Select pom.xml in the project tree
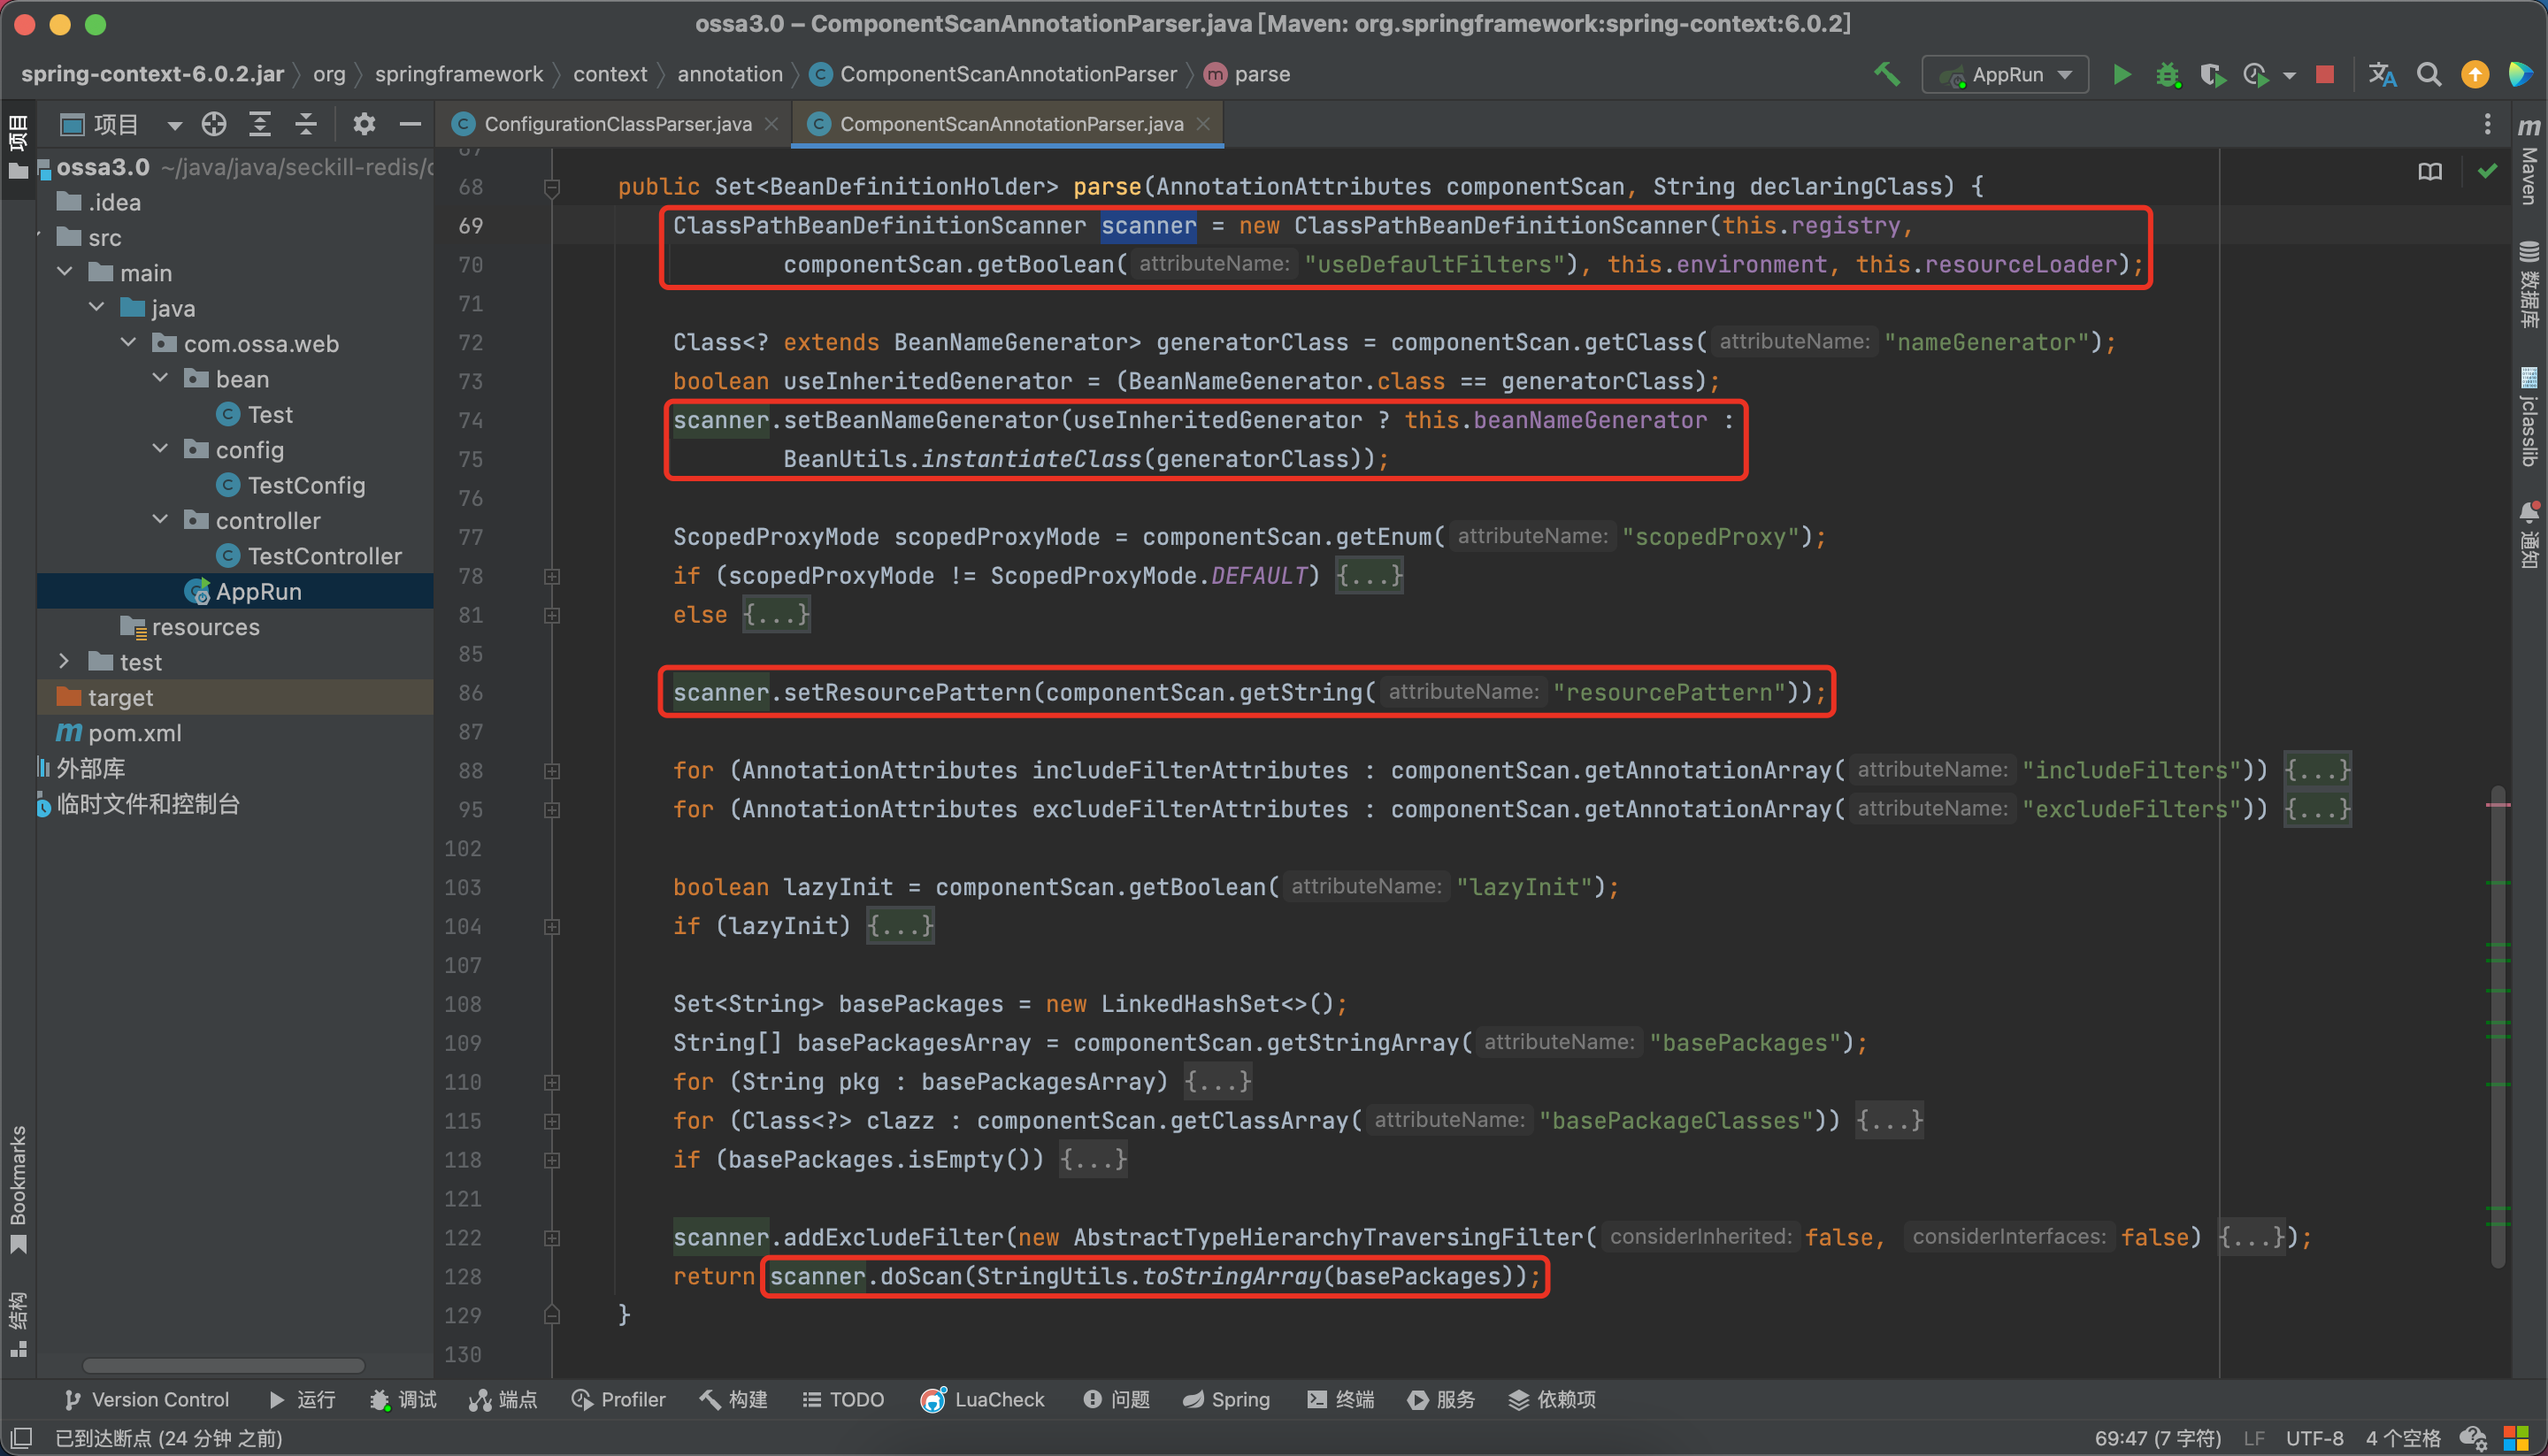The height and width of the screenshot is (1456, 2548). click(134, 733)
